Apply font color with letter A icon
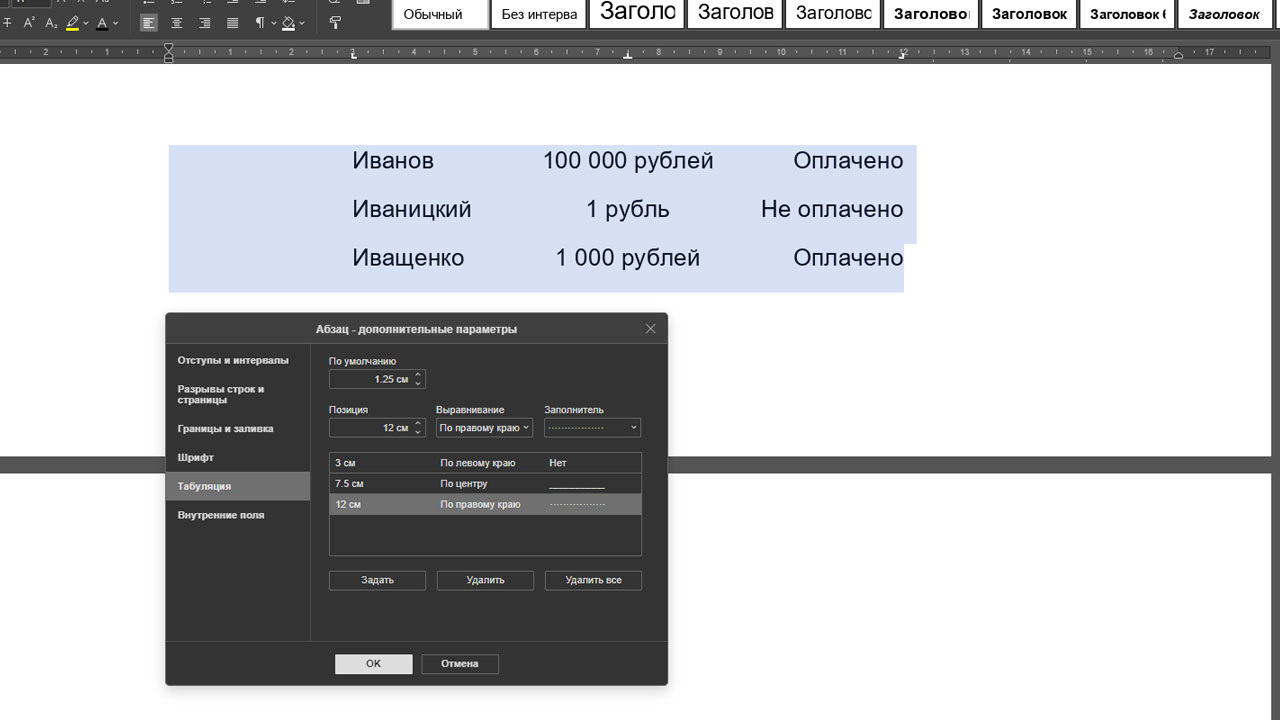Screen dimensions: 1280x720 102,22
